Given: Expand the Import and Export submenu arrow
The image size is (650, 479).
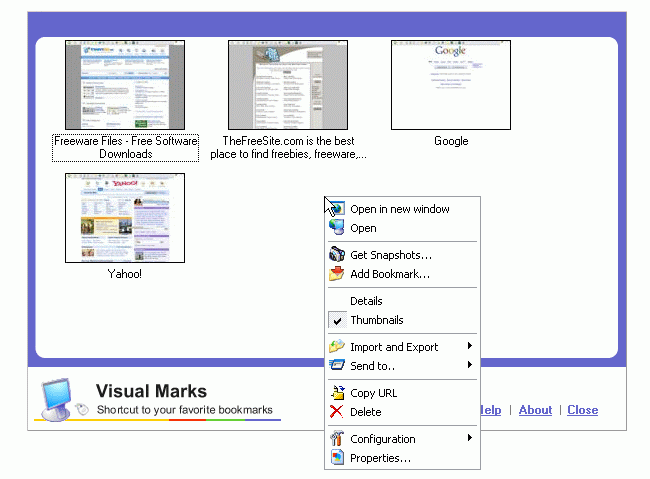Looking at the screenshot, I should [470, 346].
